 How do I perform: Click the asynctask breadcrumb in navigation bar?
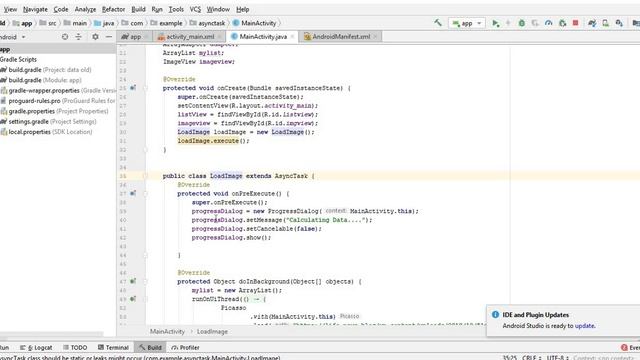point(207,23)
